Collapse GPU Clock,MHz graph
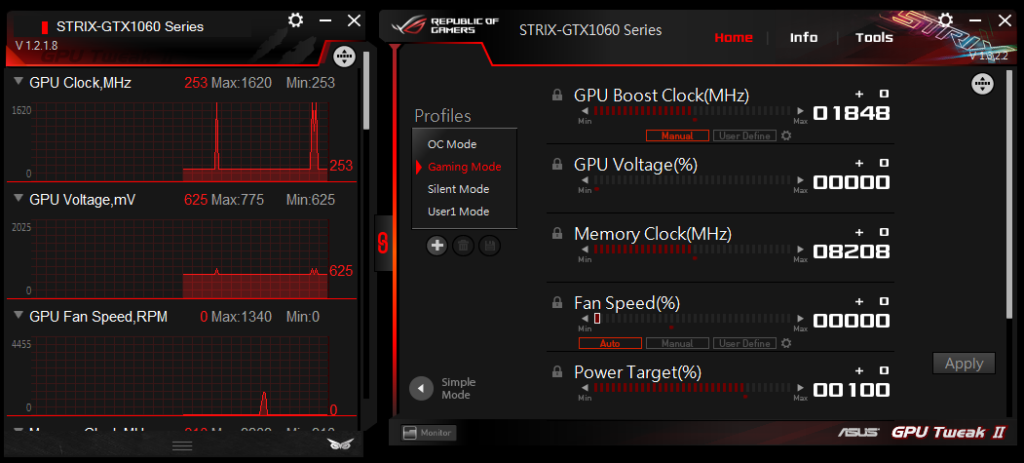Viewport: 1024px width, 463px height. [18, 82]
